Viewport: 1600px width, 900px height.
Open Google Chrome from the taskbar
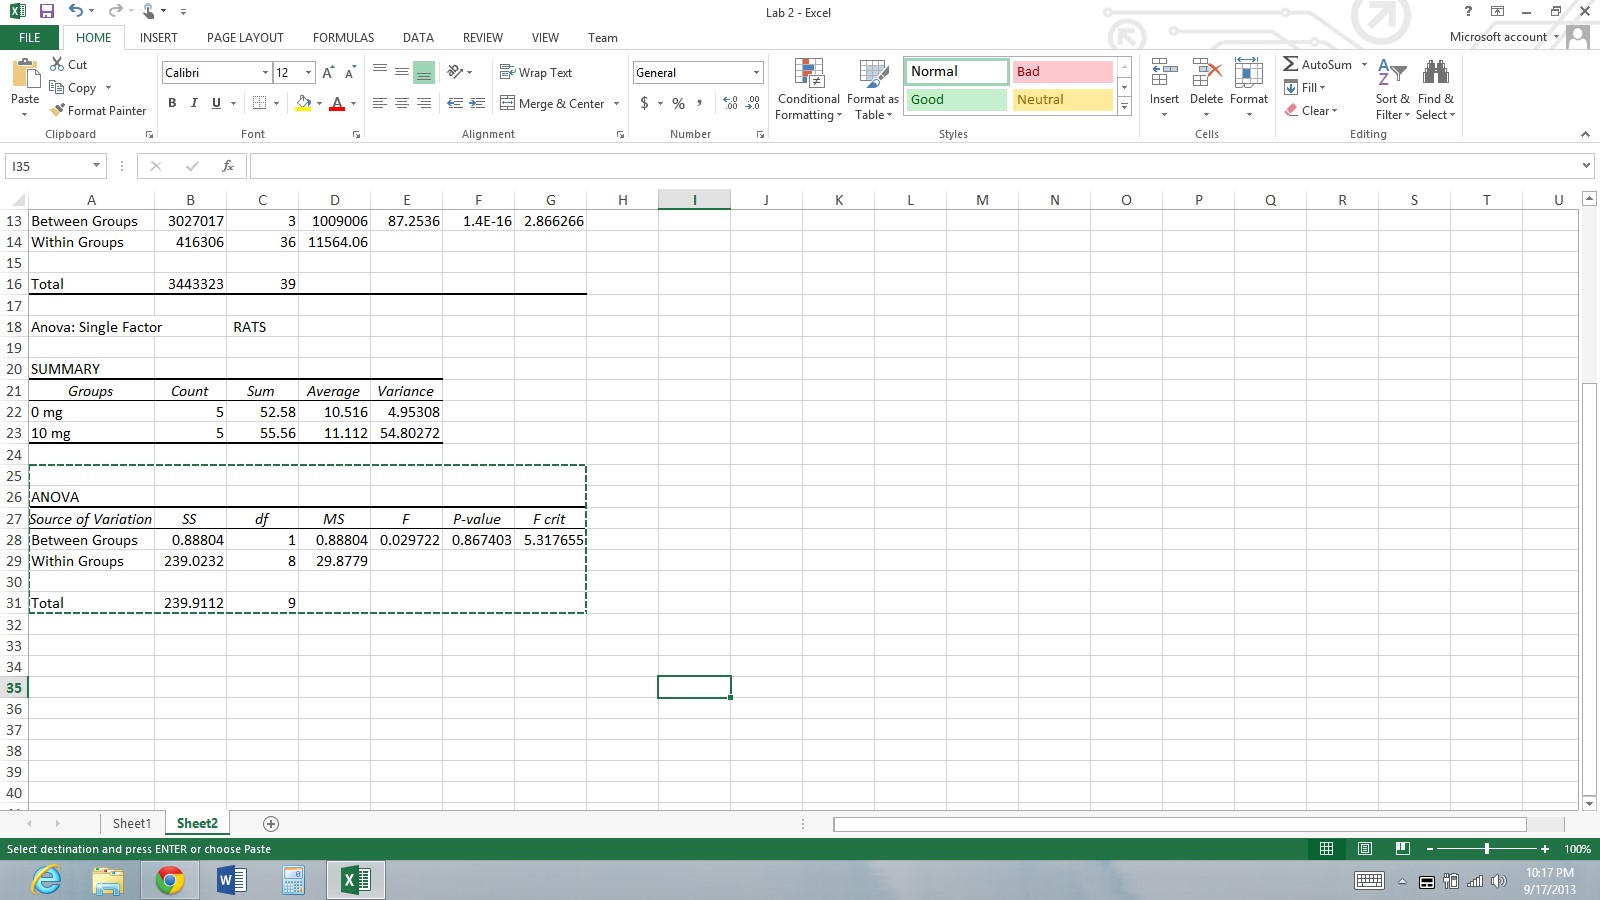(170, 880)
